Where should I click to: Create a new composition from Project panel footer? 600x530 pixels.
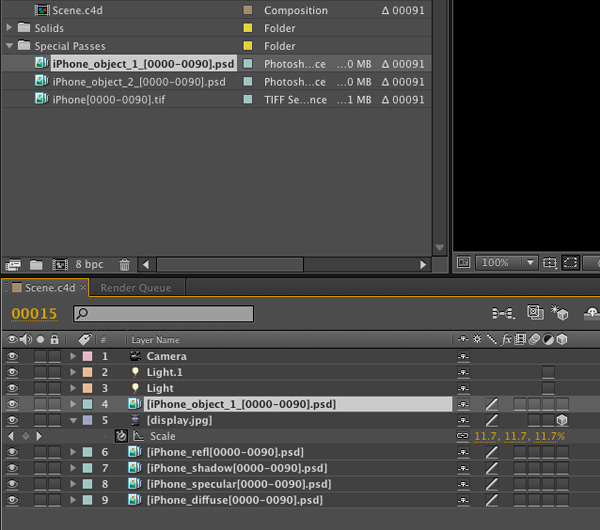click(x=60, y=264)
